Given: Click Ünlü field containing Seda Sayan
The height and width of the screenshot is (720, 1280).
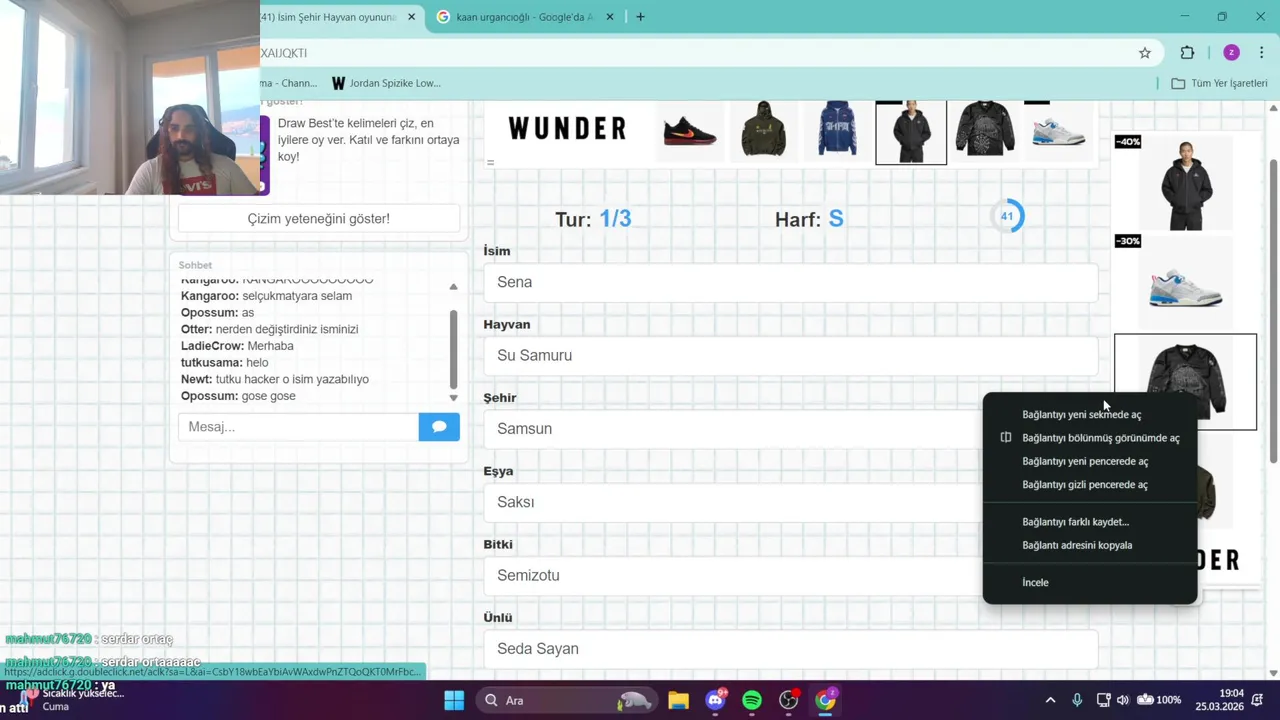Looking at the screenshot, I should (790, 649).
